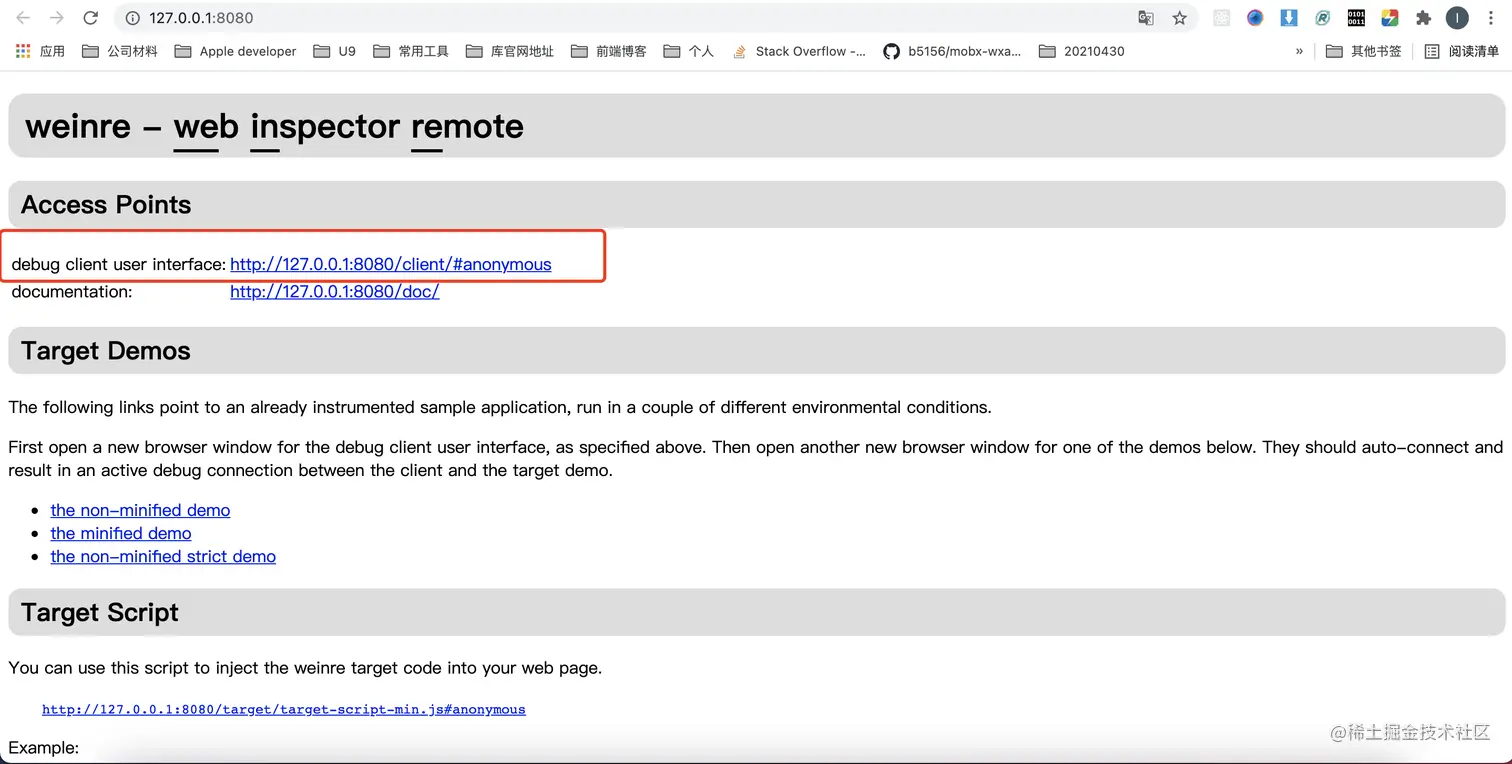Open the minified demo link
The width and height of the screenshot is (1512, 764).
pos(121,533)
